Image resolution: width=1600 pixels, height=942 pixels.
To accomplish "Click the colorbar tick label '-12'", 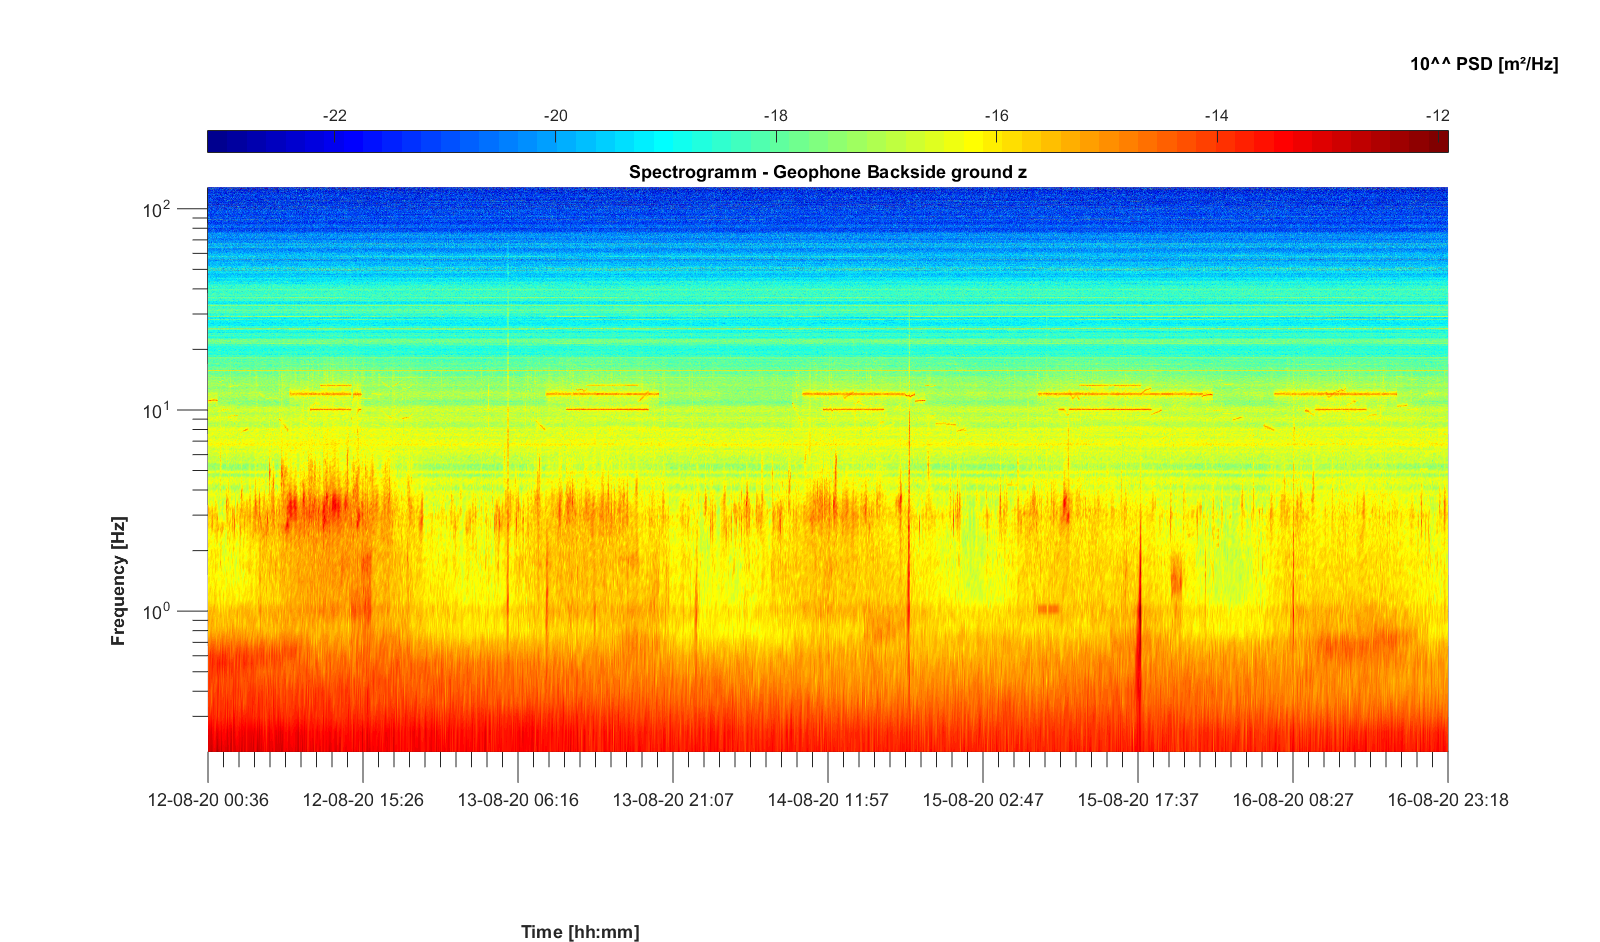I will 1437,116.
